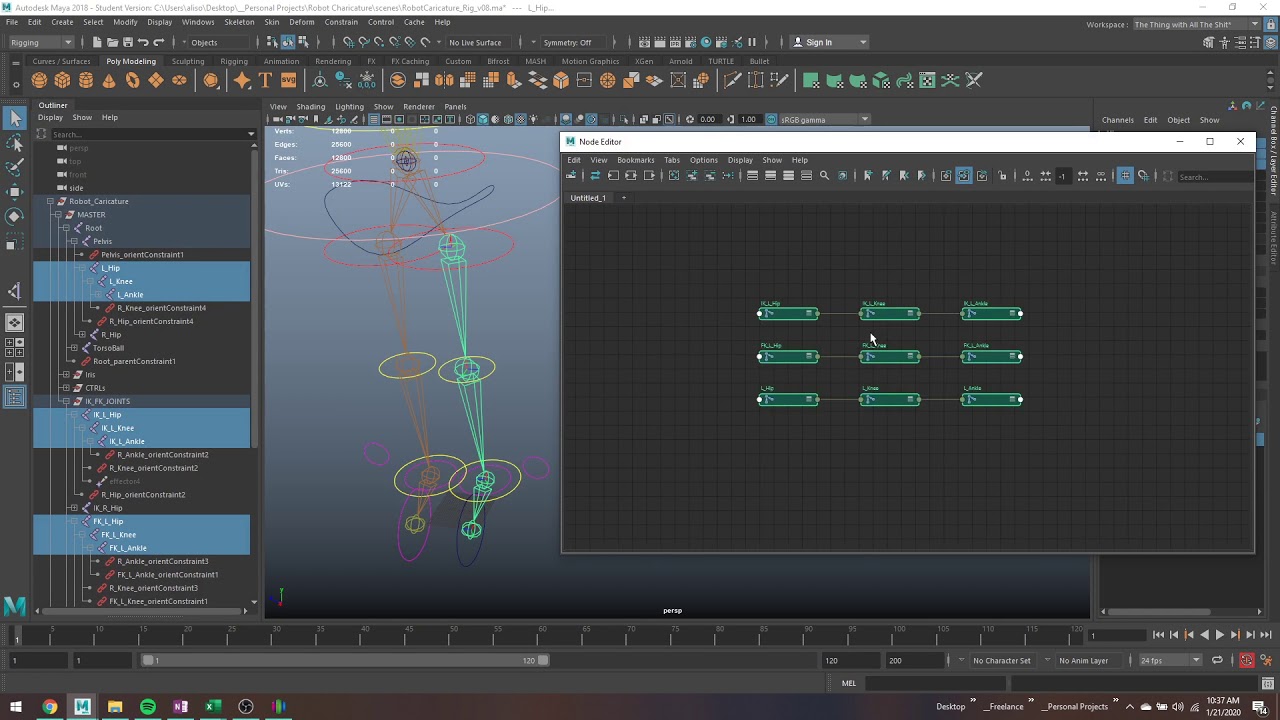Click the lock icon in Node Editor toolbar
The width and height of the screenshot is (1280, 720).
click(x=1001, y=176)
